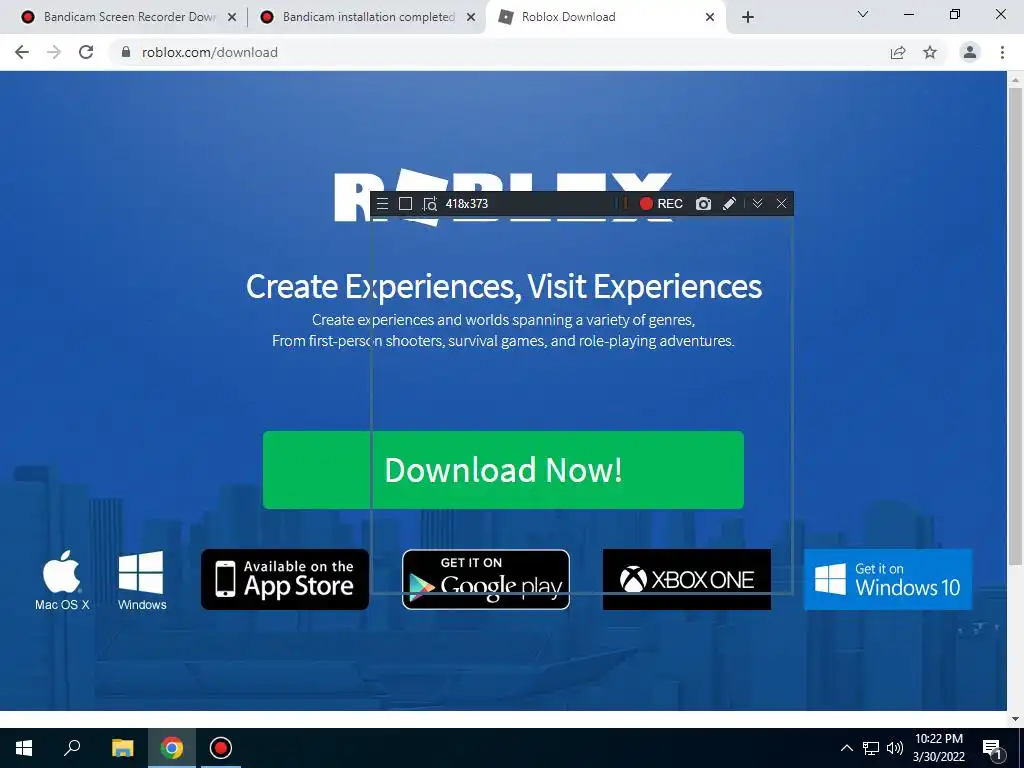Activate the Bandicam drawing pencil tool
This screenshot has height=768, width=1024.
(x=729, y=204)
